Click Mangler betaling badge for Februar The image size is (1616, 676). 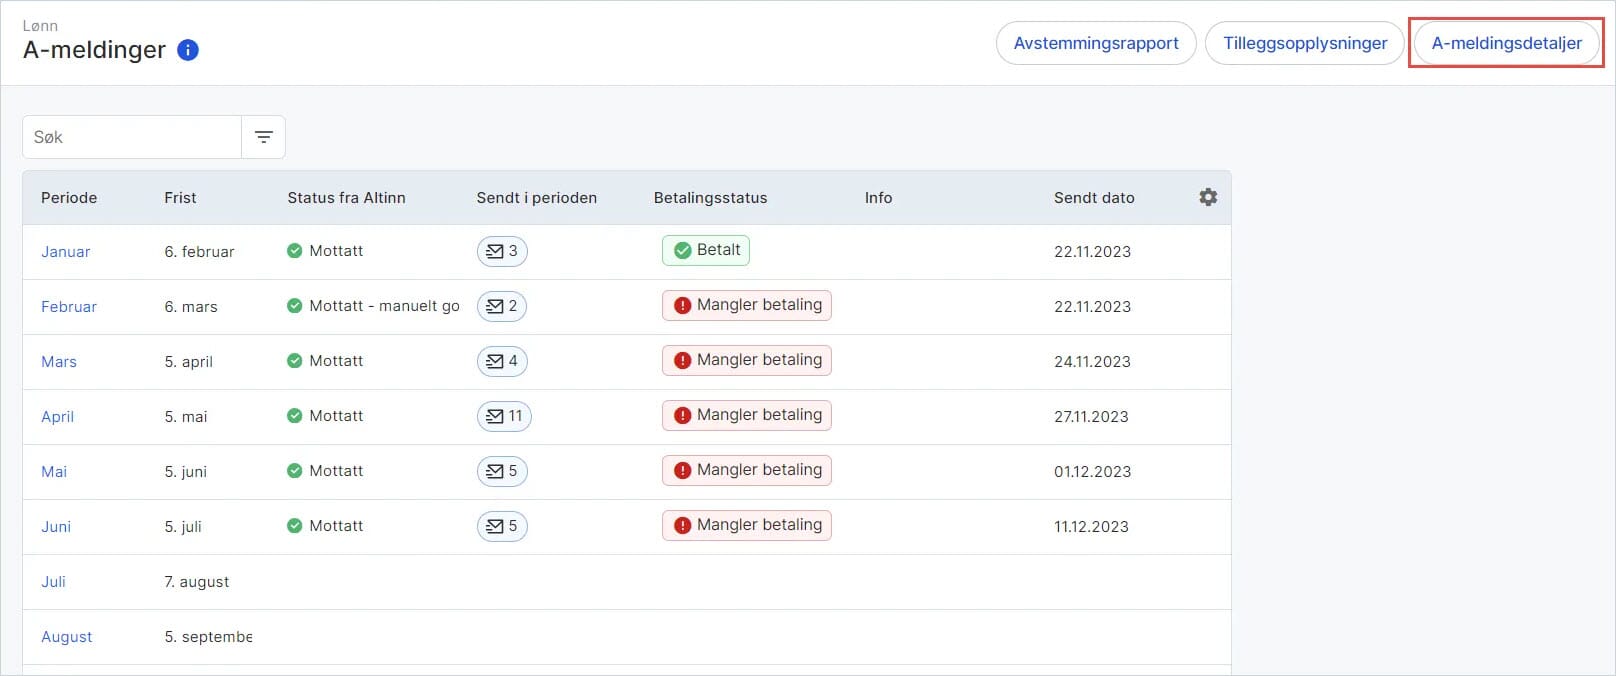click(x=747, y=305)
